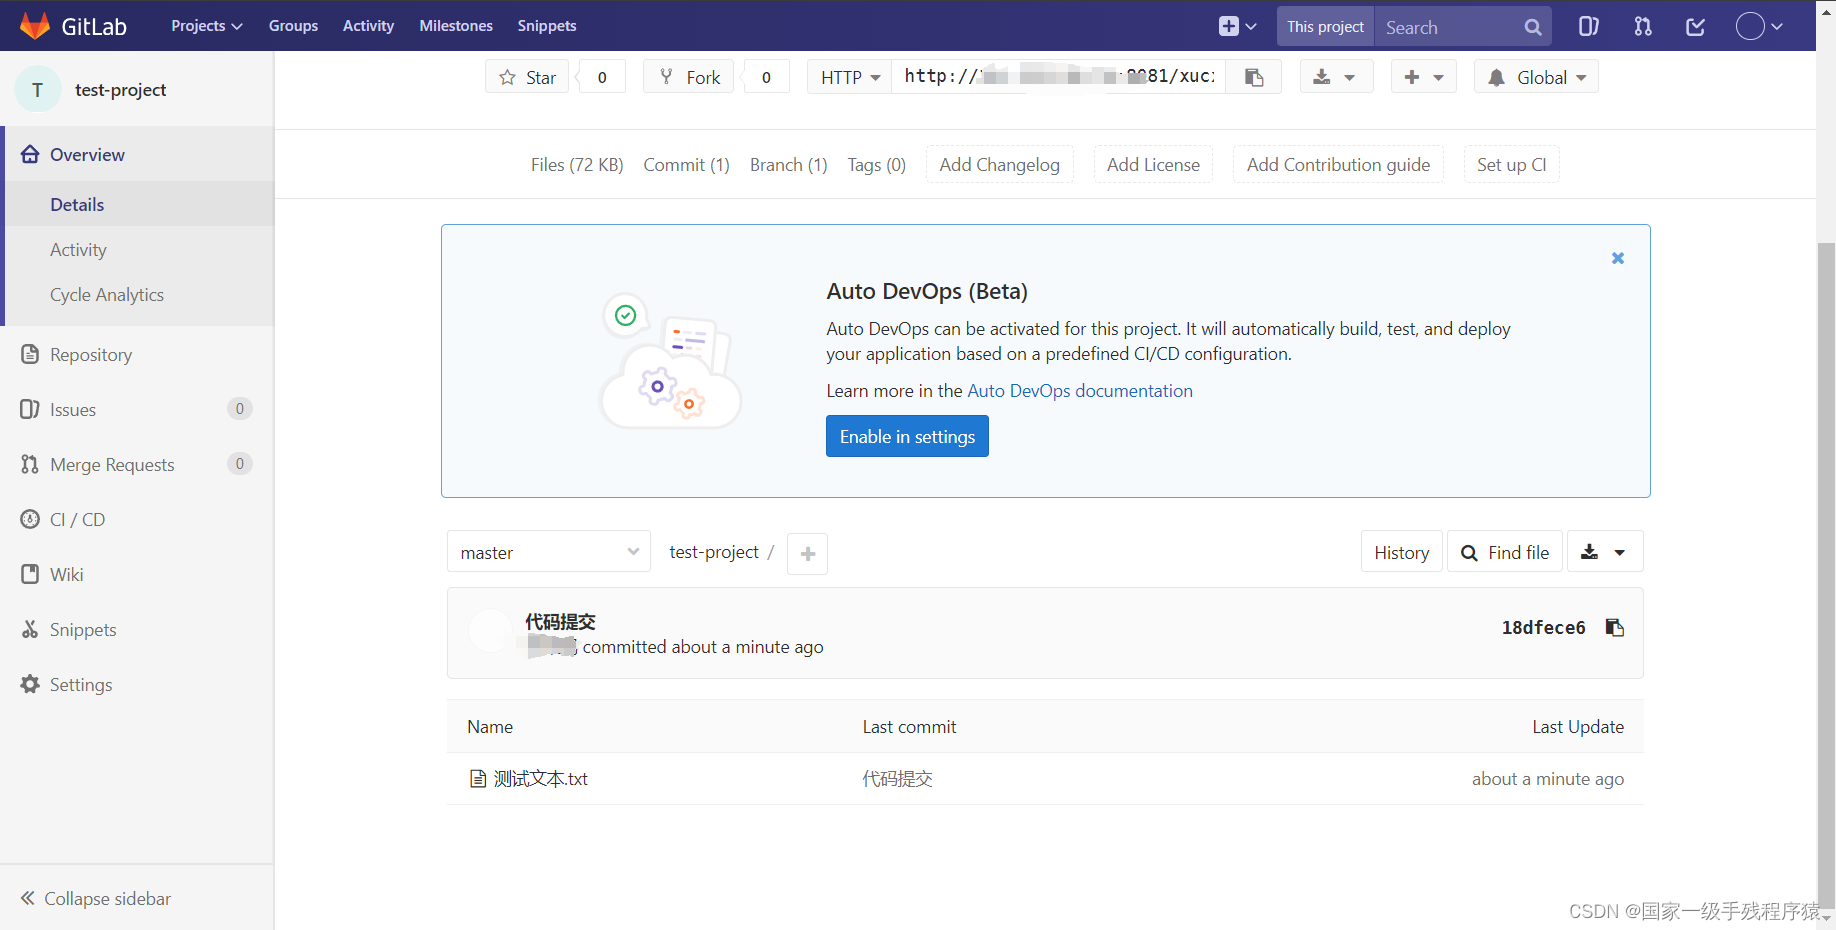The image size is (1836, 930).
Task: Open Branch (1) link
Action: (x=789, y=165)
